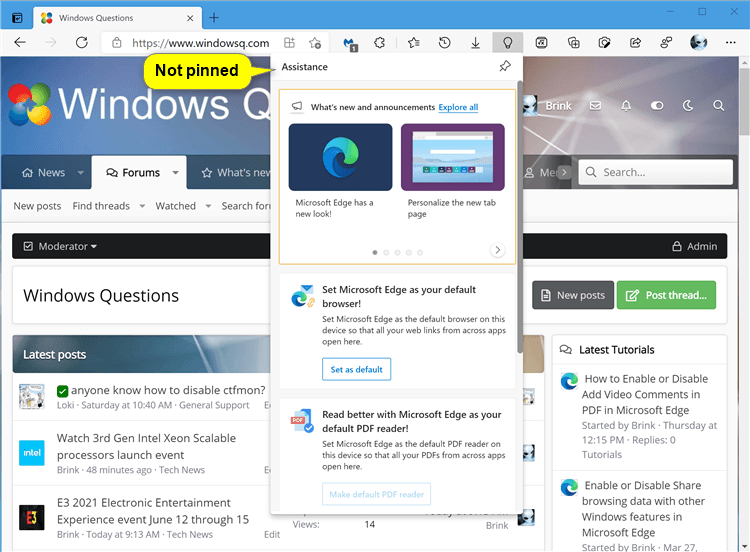Select the fourth carousel dot indicator
The width and height of the screenshot is (750, 552).
(x=408, y=253)
